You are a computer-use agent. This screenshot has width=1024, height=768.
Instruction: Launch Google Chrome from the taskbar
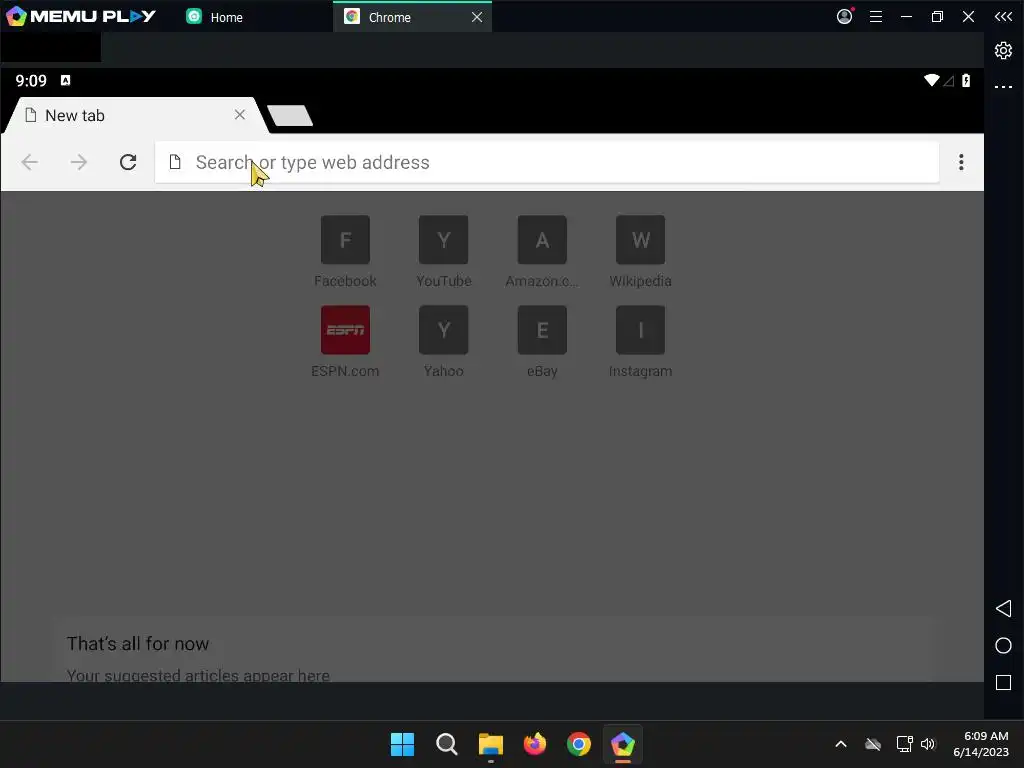[579, 744]
